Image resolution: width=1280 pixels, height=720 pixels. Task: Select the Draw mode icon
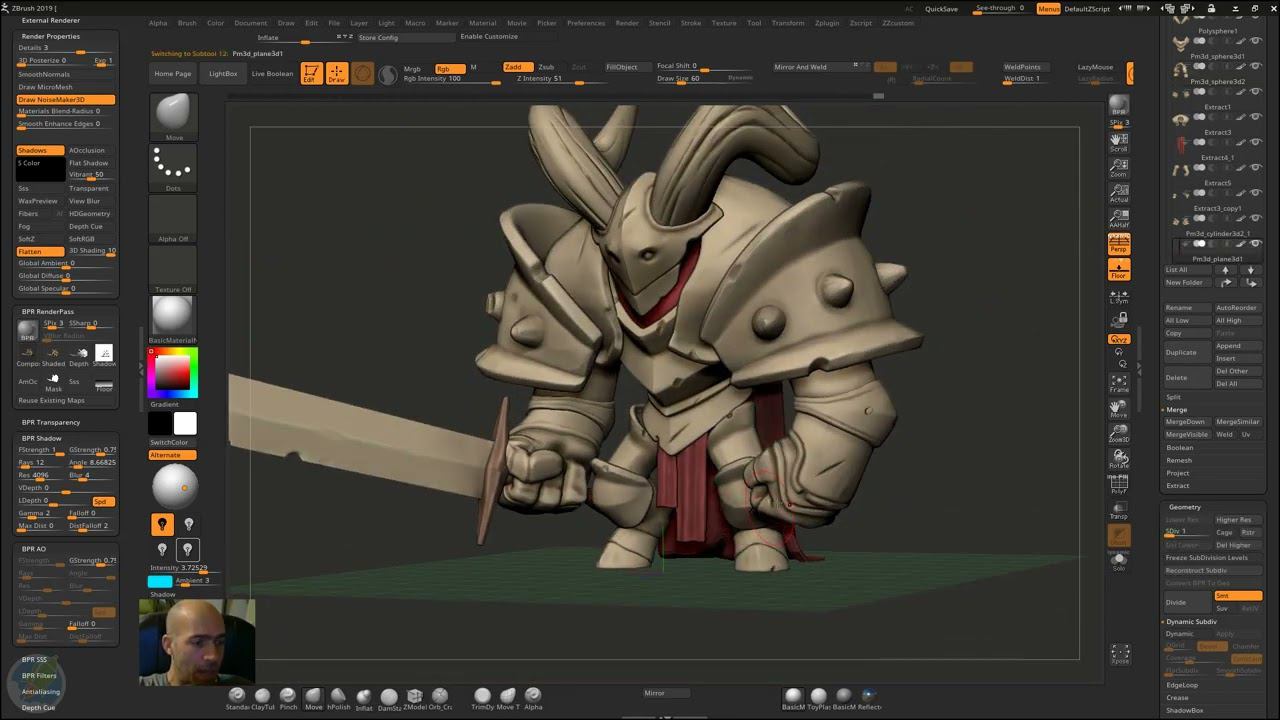click(336, 73)
